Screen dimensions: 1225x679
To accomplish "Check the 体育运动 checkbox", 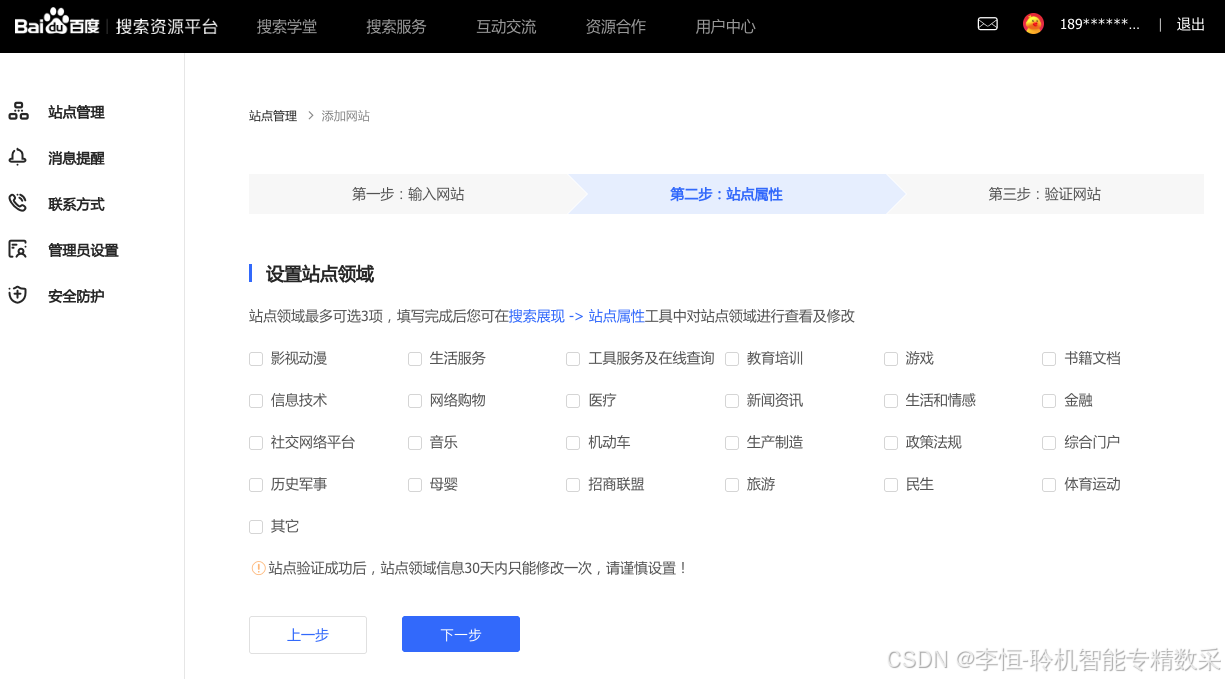I will pos(1049,485).
